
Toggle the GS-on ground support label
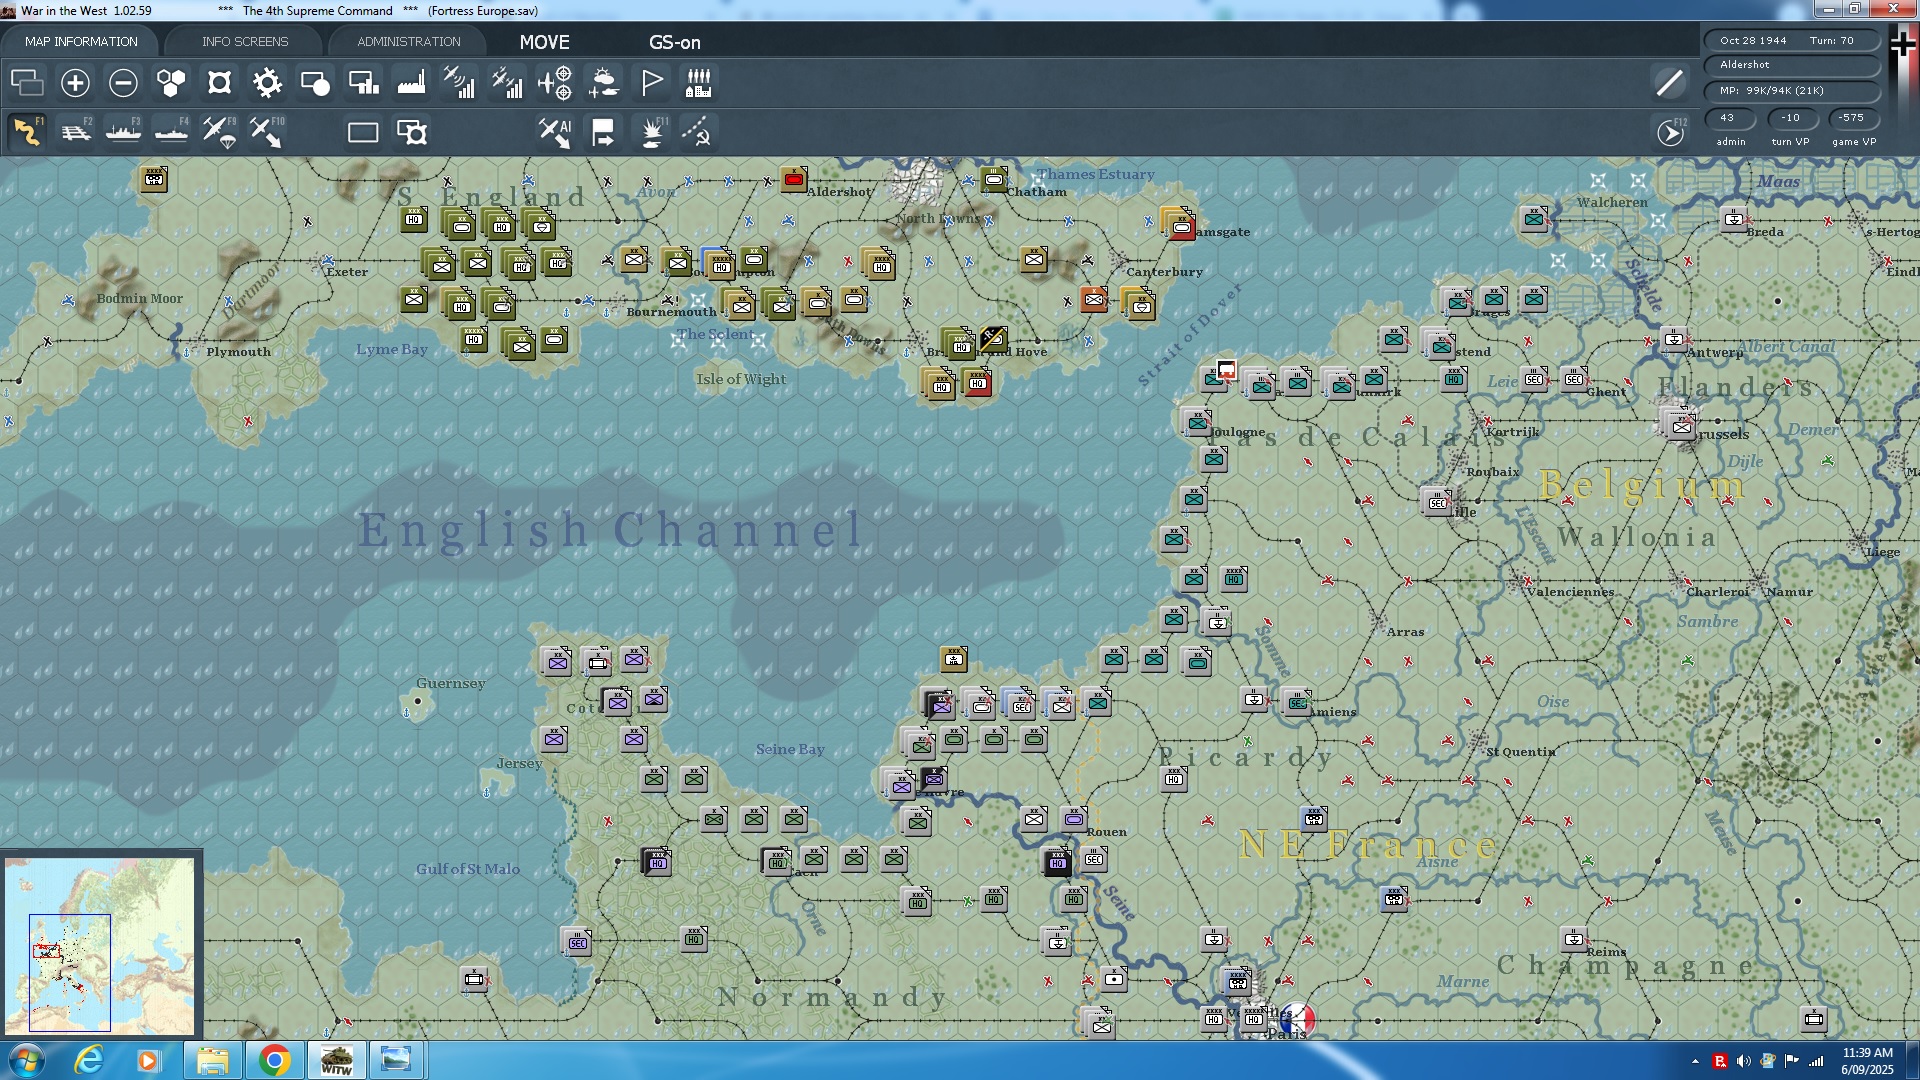point(675,42)
